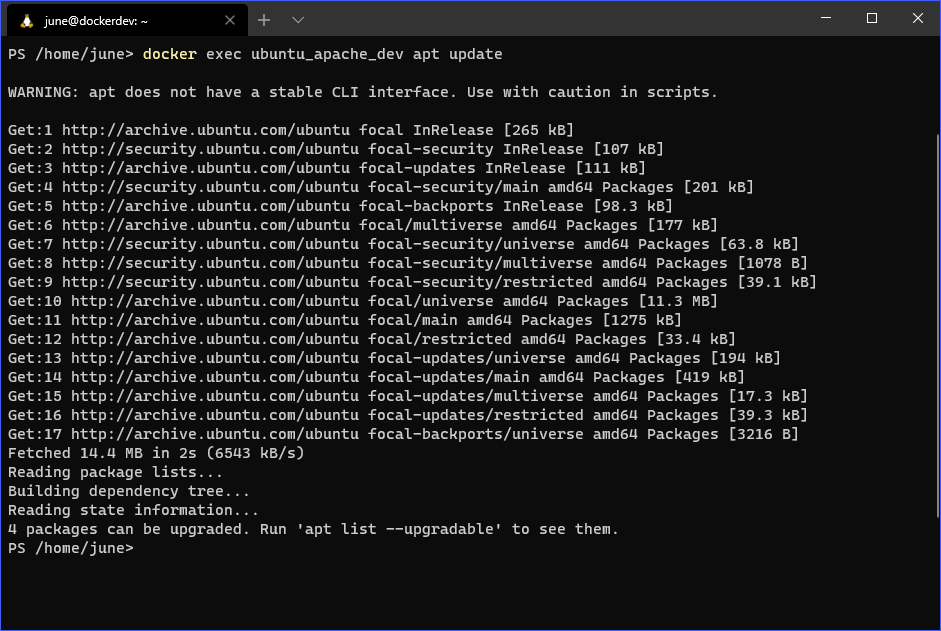The image size is (941, 631).
Task: Click the '[265 kB]' size value
Action: (538, 130)
